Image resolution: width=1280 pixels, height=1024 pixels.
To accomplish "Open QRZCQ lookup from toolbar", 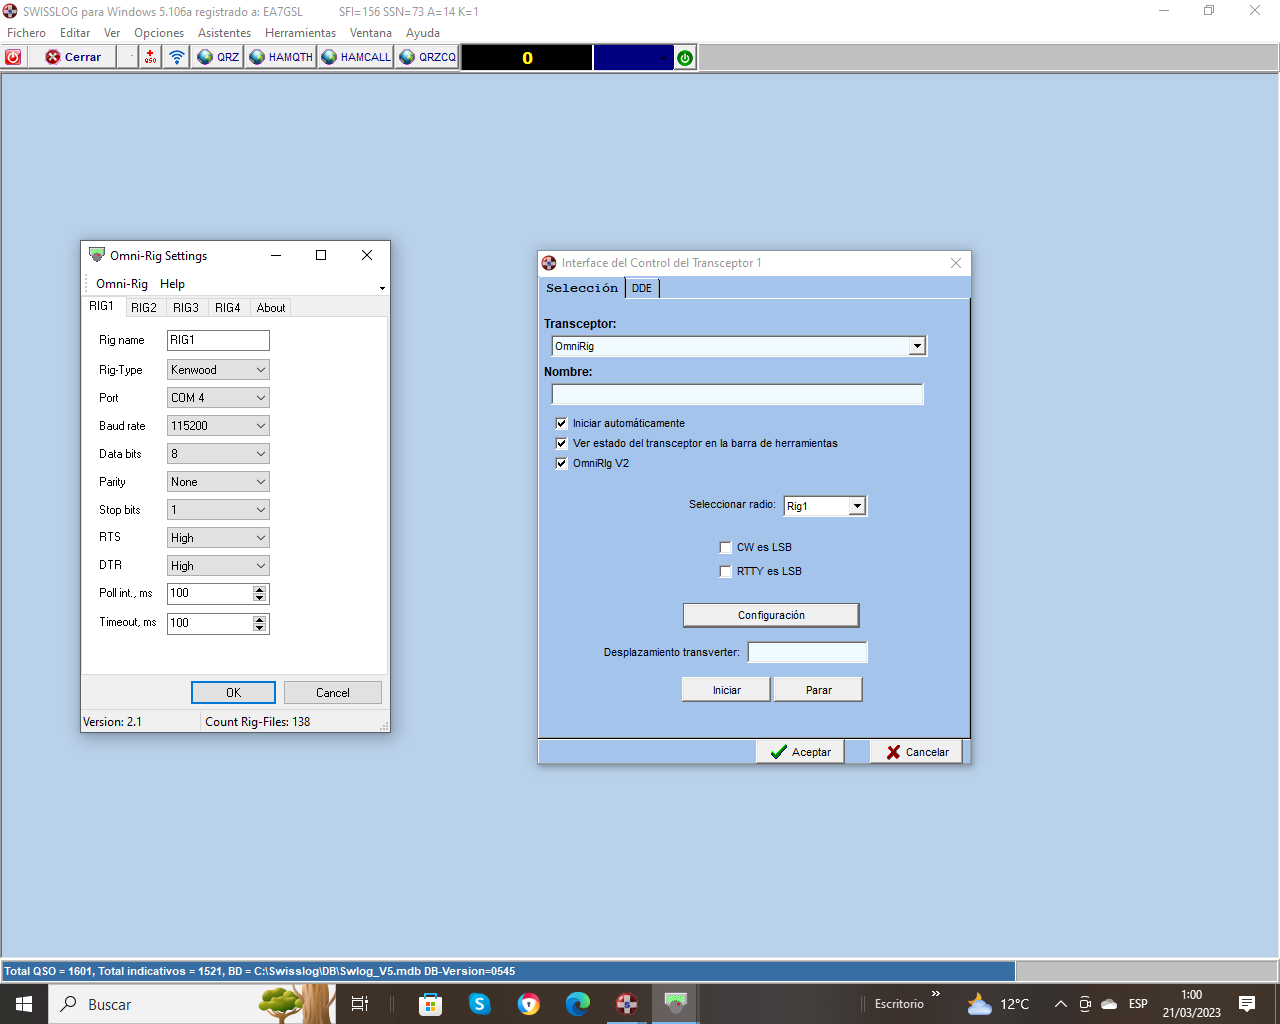I will [427, 57].
